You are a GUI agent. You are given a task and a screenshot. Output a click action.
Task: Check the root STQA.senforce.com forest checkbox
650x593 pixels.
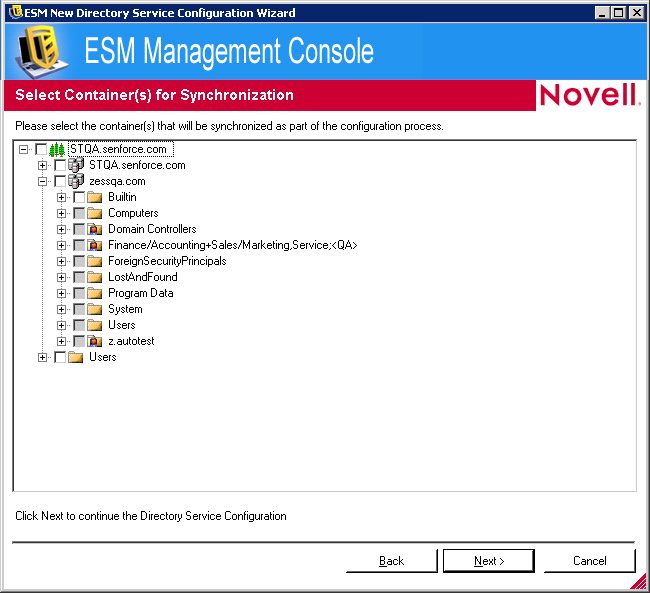tap(41, 149)
